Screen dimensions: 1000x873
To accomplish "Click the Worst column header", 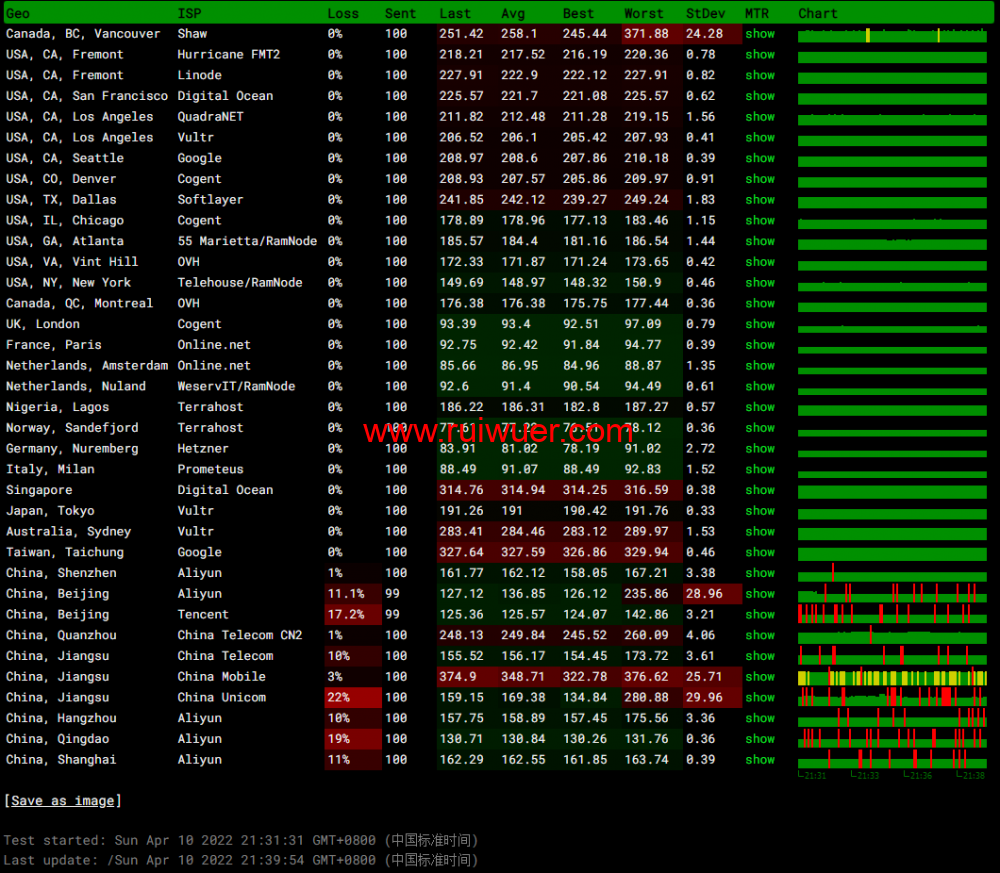I will pos(643,13).
